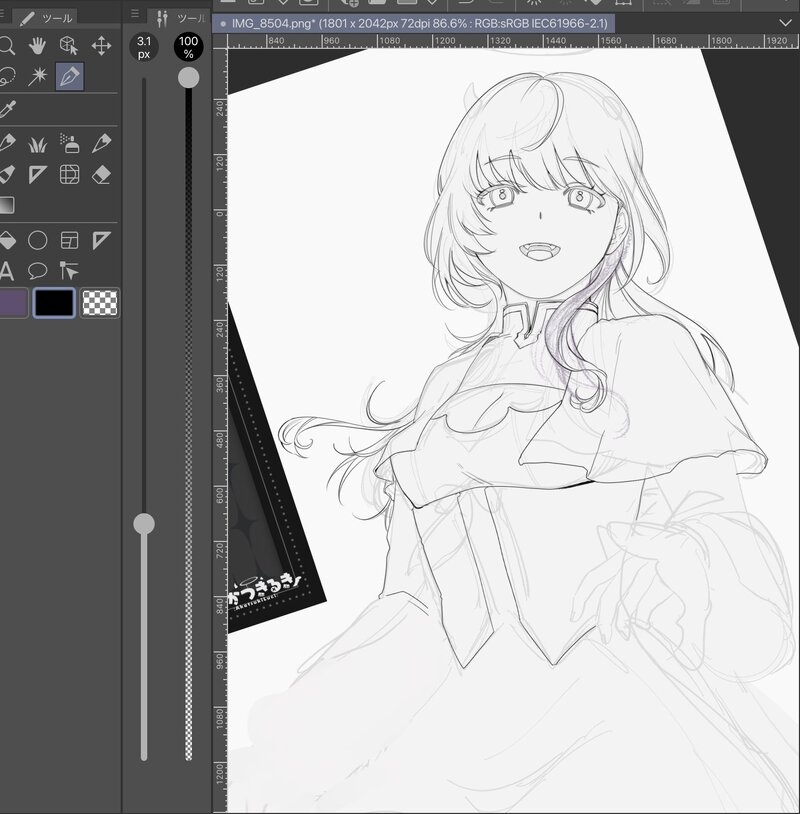
Task: Click the horizontal ruler at 1200 mark
Action: tap(445, 40)
